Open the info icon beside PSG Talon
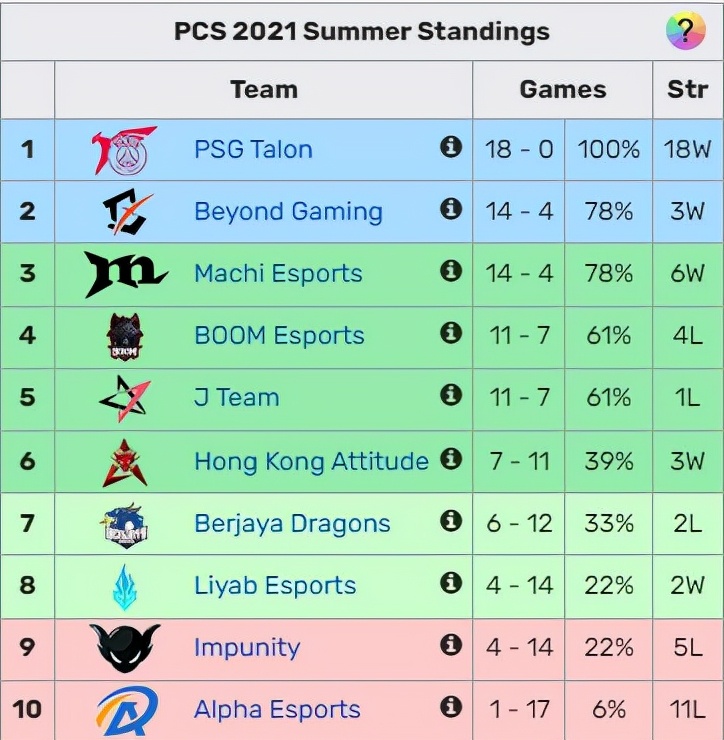This screenshot has height=740, width=724. click(x=451, y=147)
